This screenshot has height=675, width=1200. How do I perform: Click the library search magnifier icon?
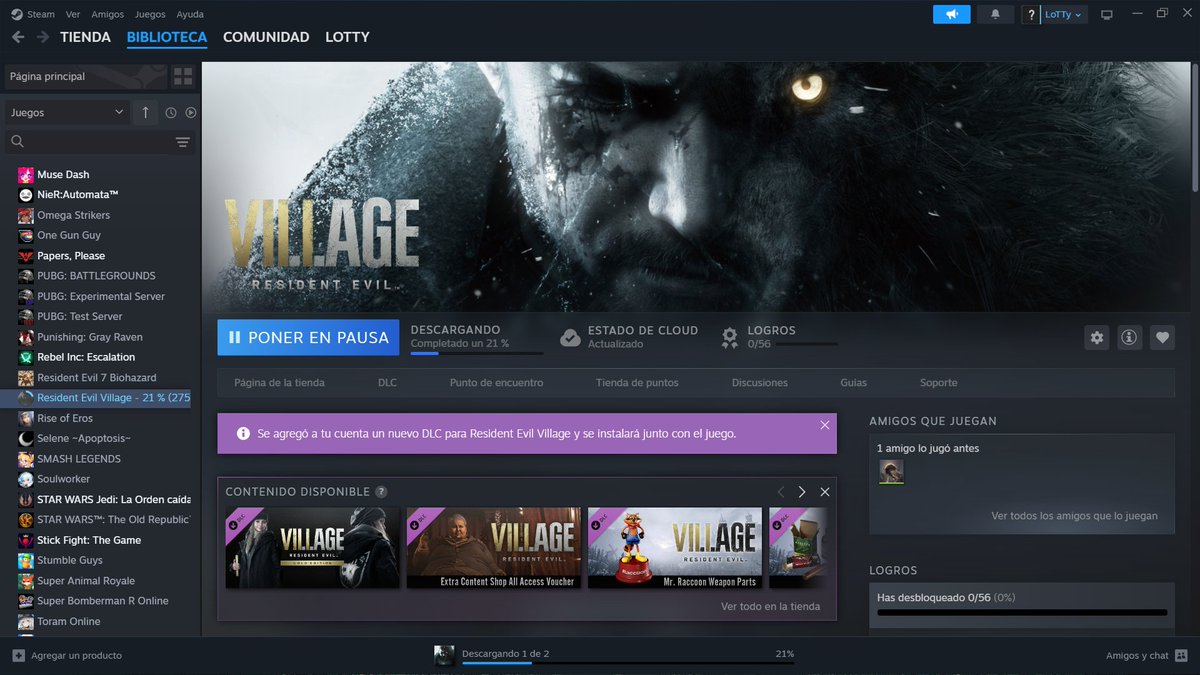coord(17,142)
